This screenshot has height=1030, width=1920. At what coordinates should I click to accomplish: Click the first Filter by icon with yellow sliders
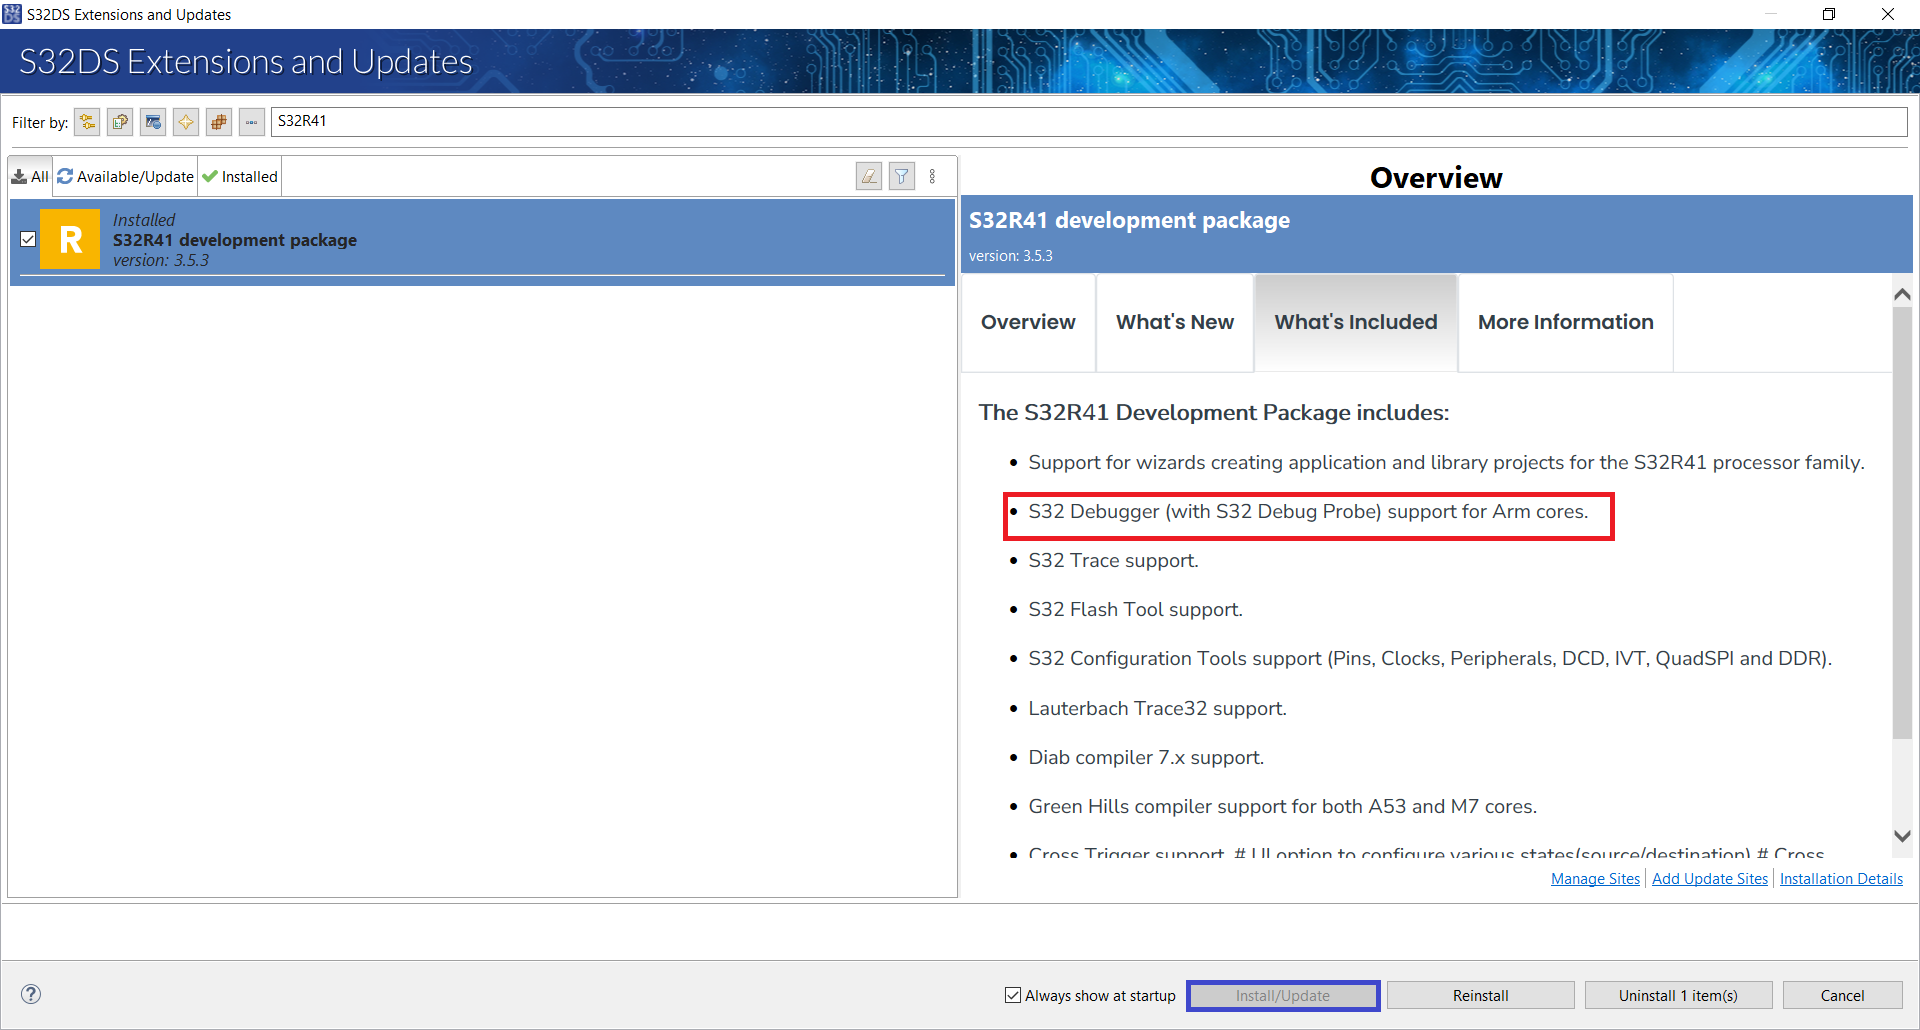(x=87, y=122)
